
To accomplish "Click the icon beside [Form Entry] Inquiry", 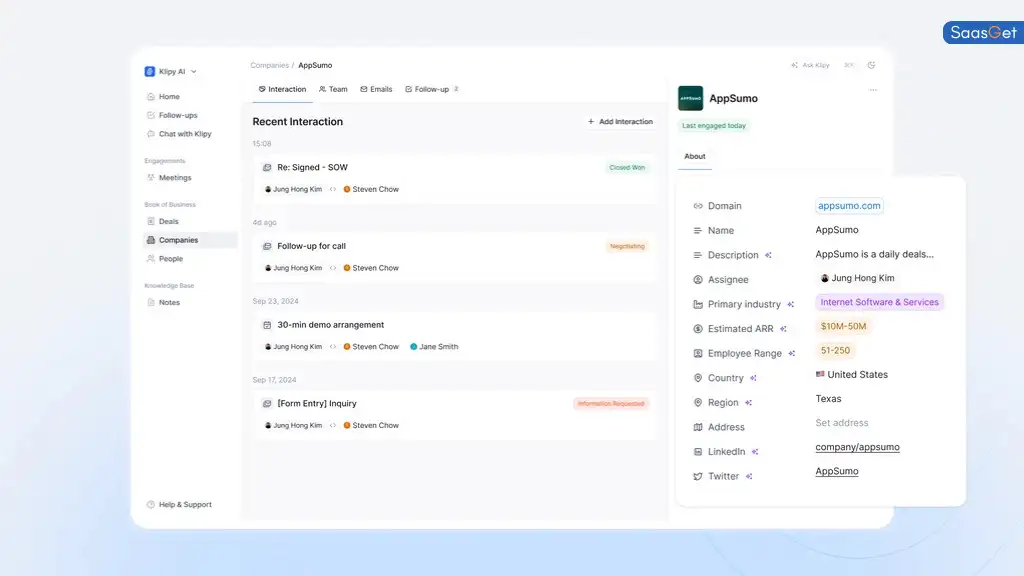I will point(267,404).
